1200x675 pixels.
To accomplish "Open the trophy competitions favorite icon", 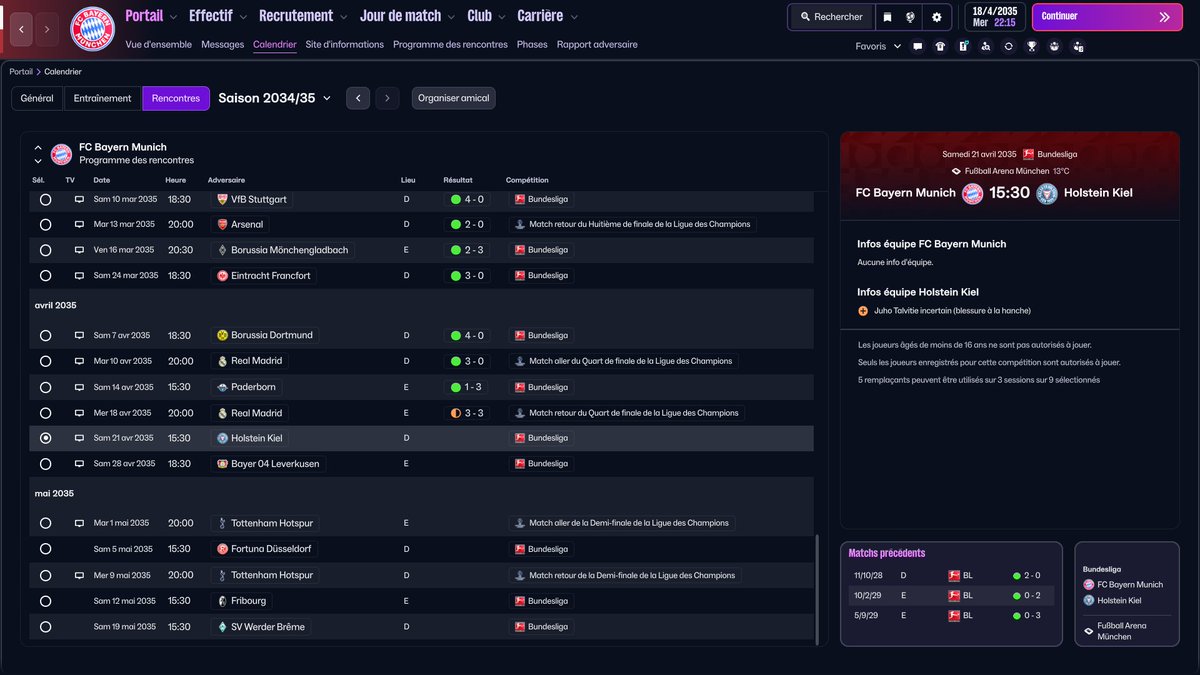I will point(1032,46).
